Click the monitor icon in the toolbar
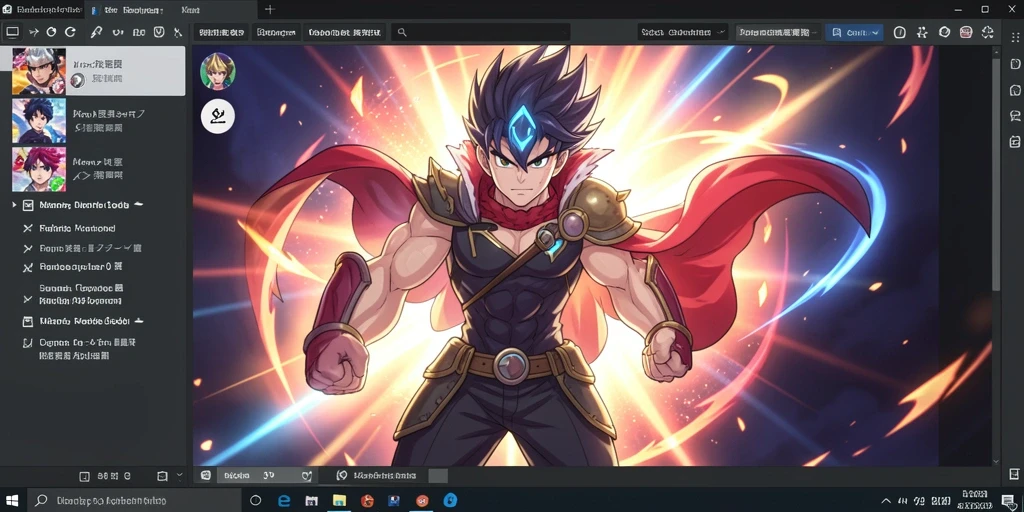The height and width of the screenshot is (512, 1024). click(x=12, y=32)
